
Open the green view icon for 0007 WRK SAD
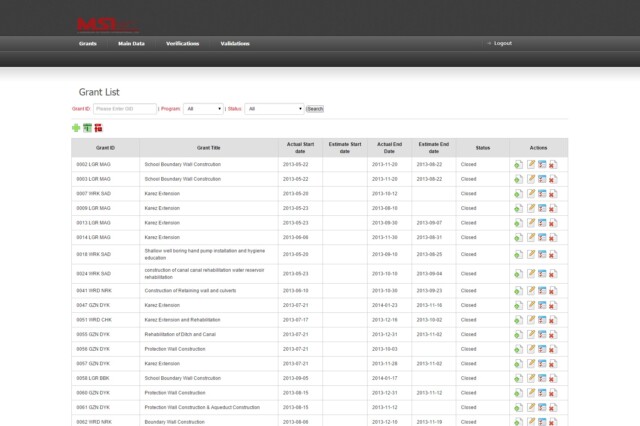[x=519, y=193]
